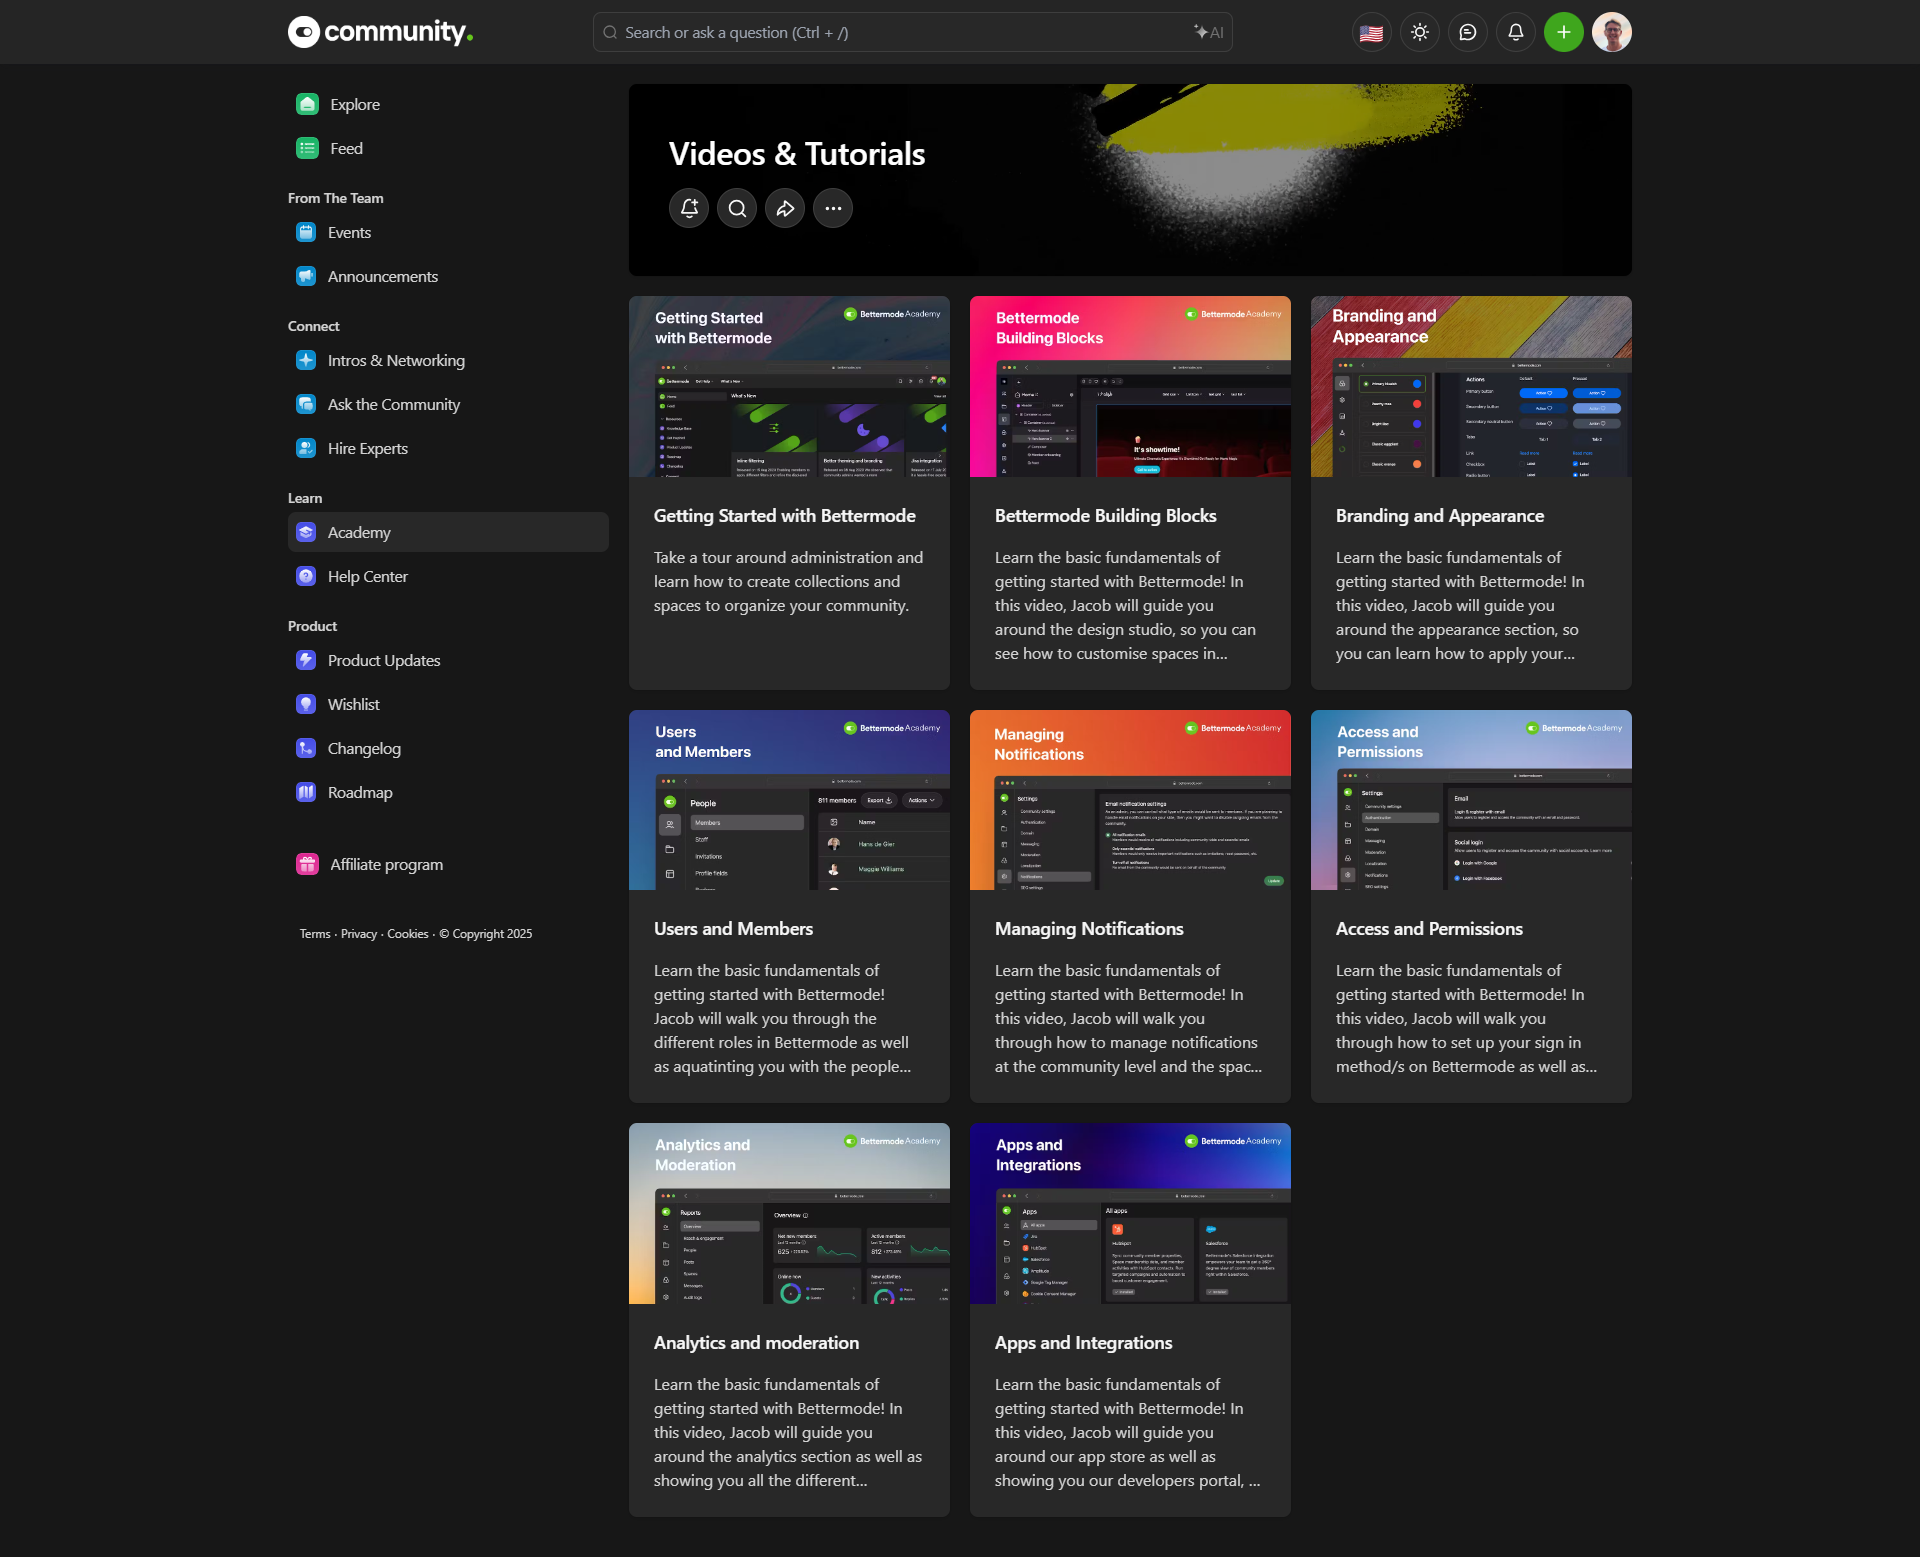Select Help Center in the sidebar
Viewport: 1920px width, 1557px height.
point(367,576)
